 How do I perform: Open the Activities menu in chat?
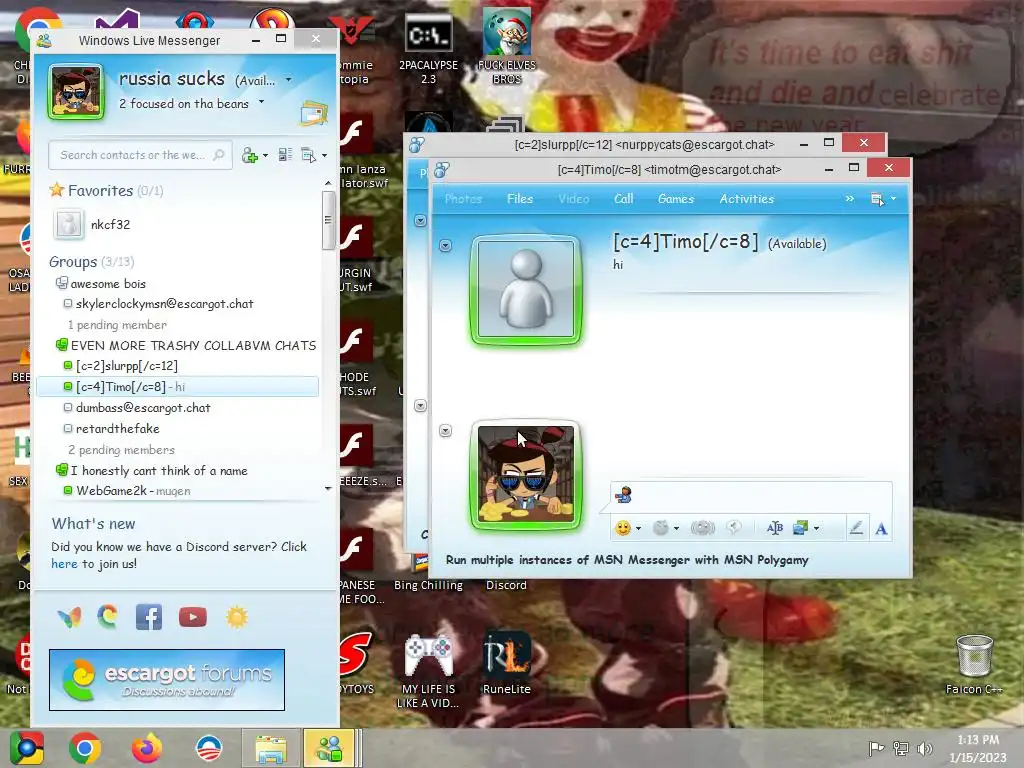pos(746,199)
